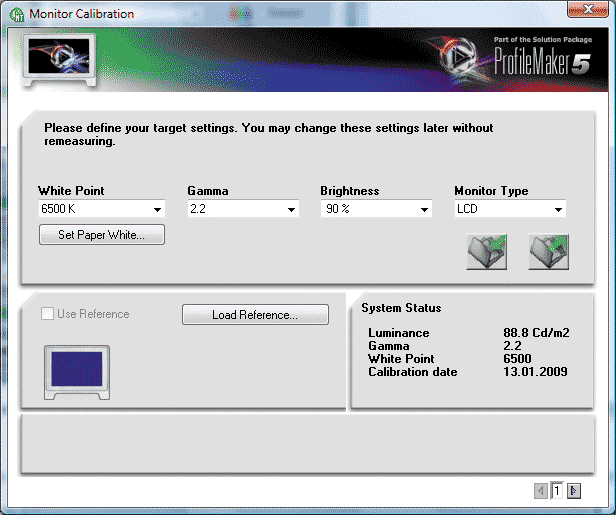Go to the previous page arrow

point(541,491)
